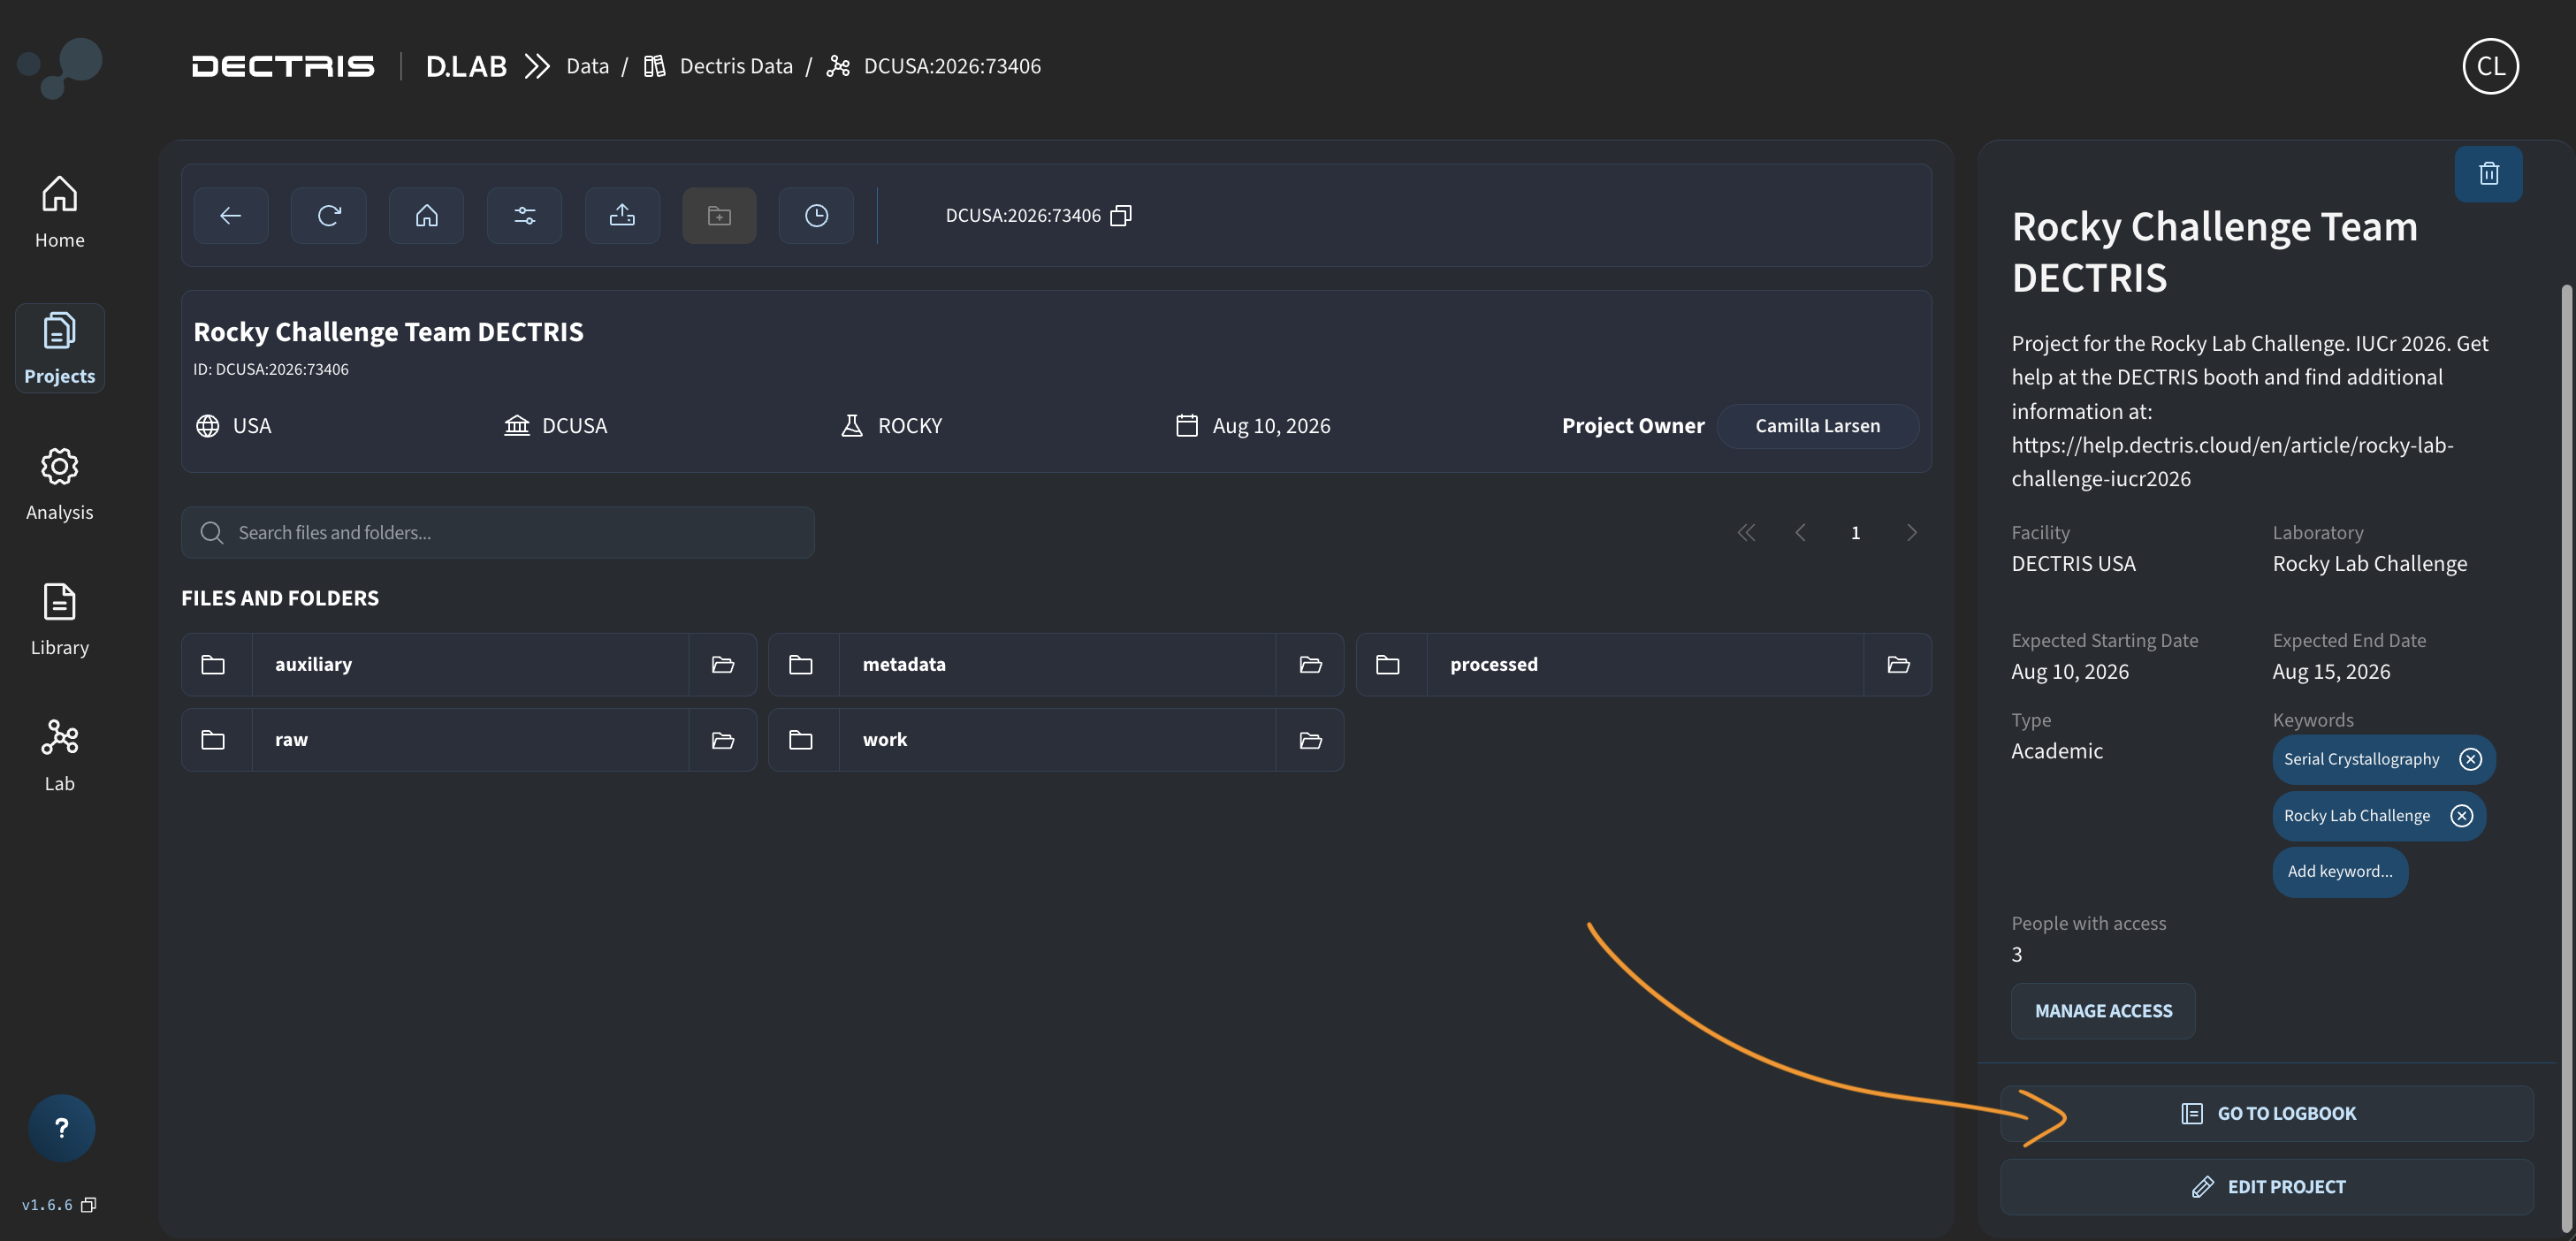This screenshot has height=1241, width=2576.
Task: Open Analysis in the sidebar
Action: (x=59, y=484)
